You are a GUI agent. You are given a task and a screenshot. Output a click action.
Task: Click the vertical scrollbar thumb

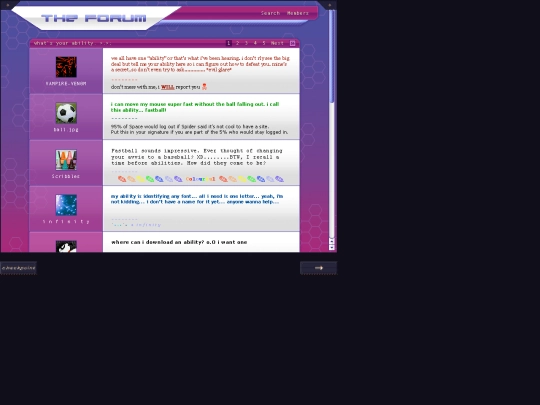pos(332,56)
